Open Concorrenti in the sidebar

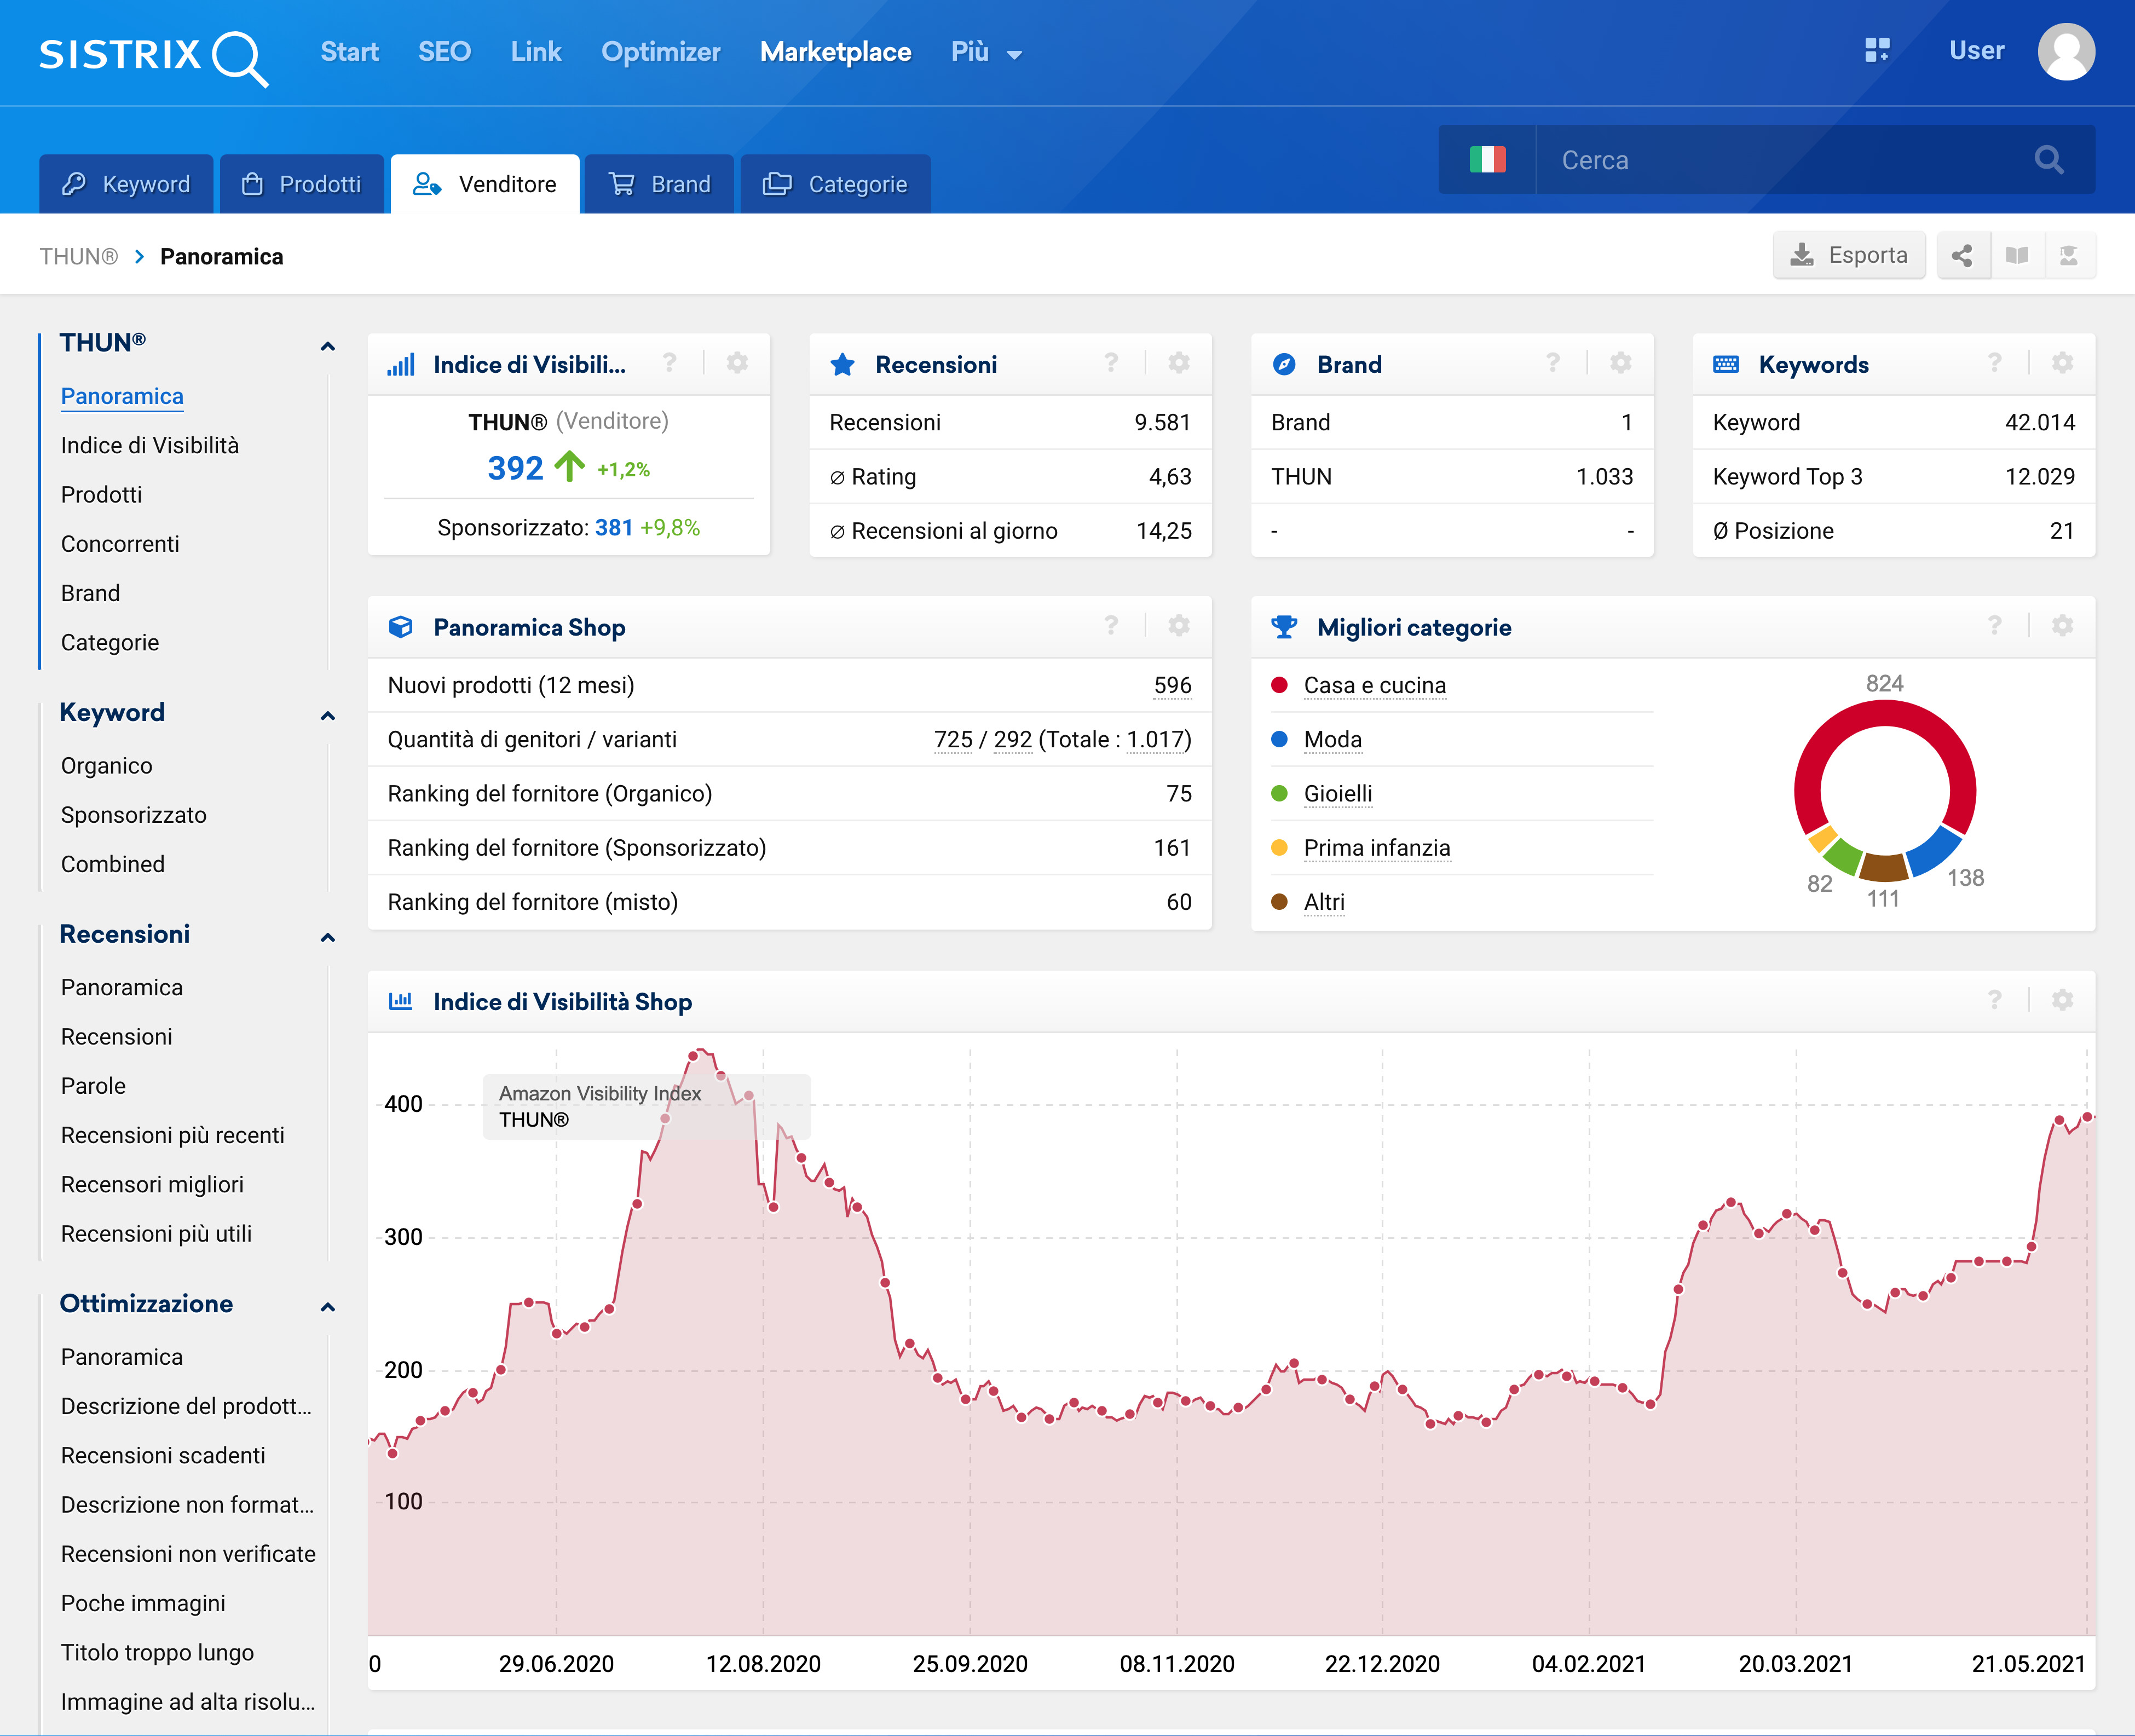120,544
